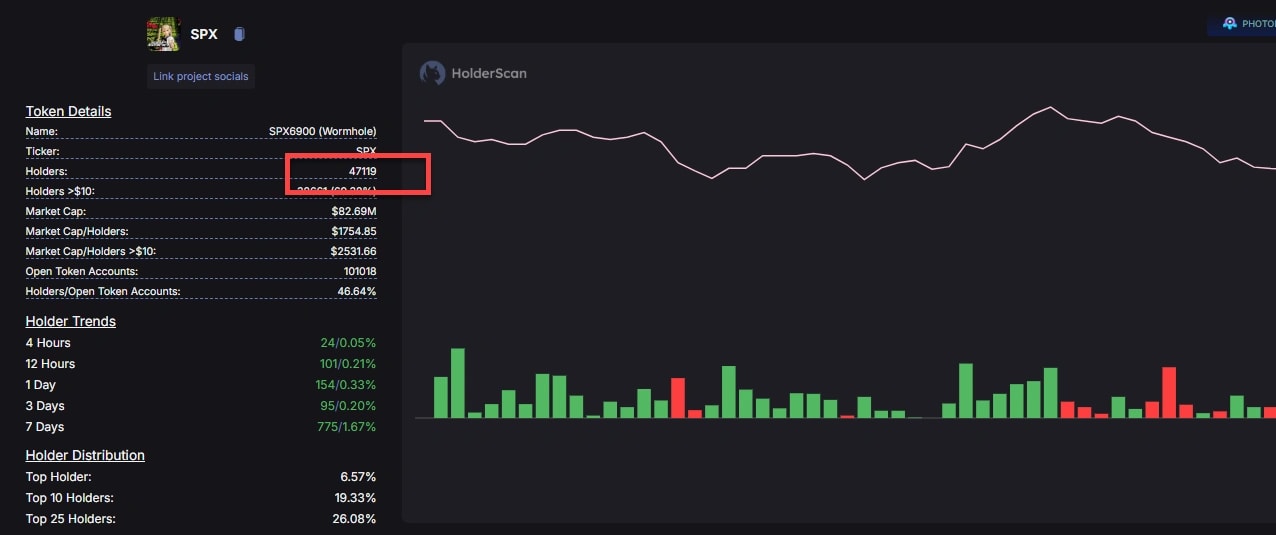
Task: Select the Token Details heading
Action: click(x=68, y=111)
